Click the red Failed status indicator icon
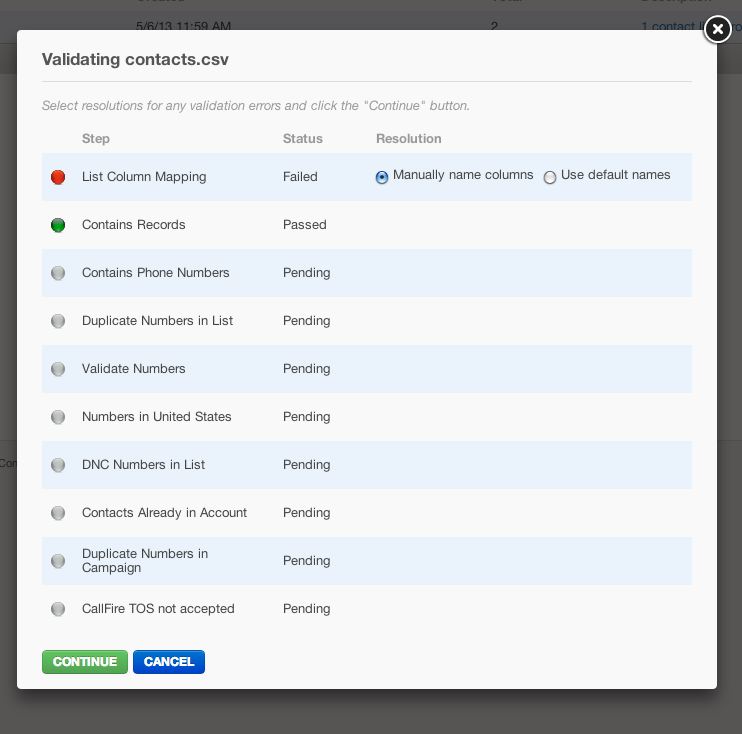742x734 pixels. coord(58,177)
